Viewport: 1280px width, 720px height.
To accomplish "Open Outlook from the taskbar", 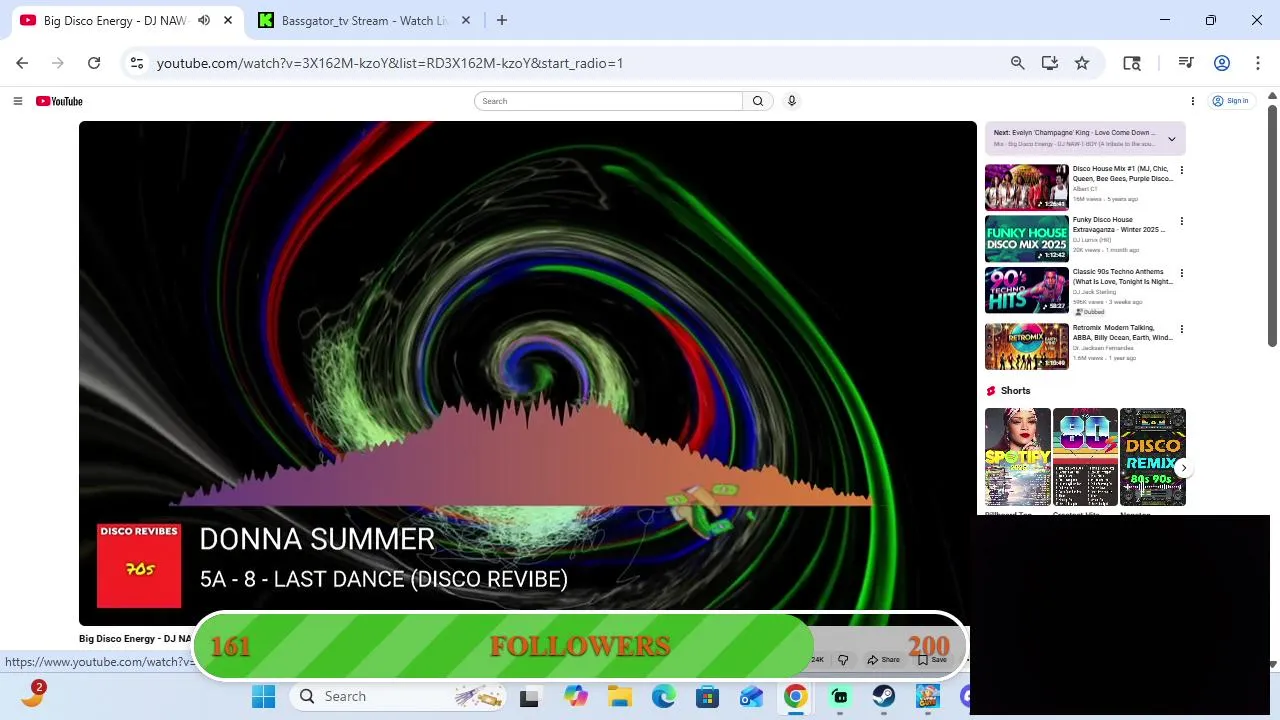I will (752, 697).
